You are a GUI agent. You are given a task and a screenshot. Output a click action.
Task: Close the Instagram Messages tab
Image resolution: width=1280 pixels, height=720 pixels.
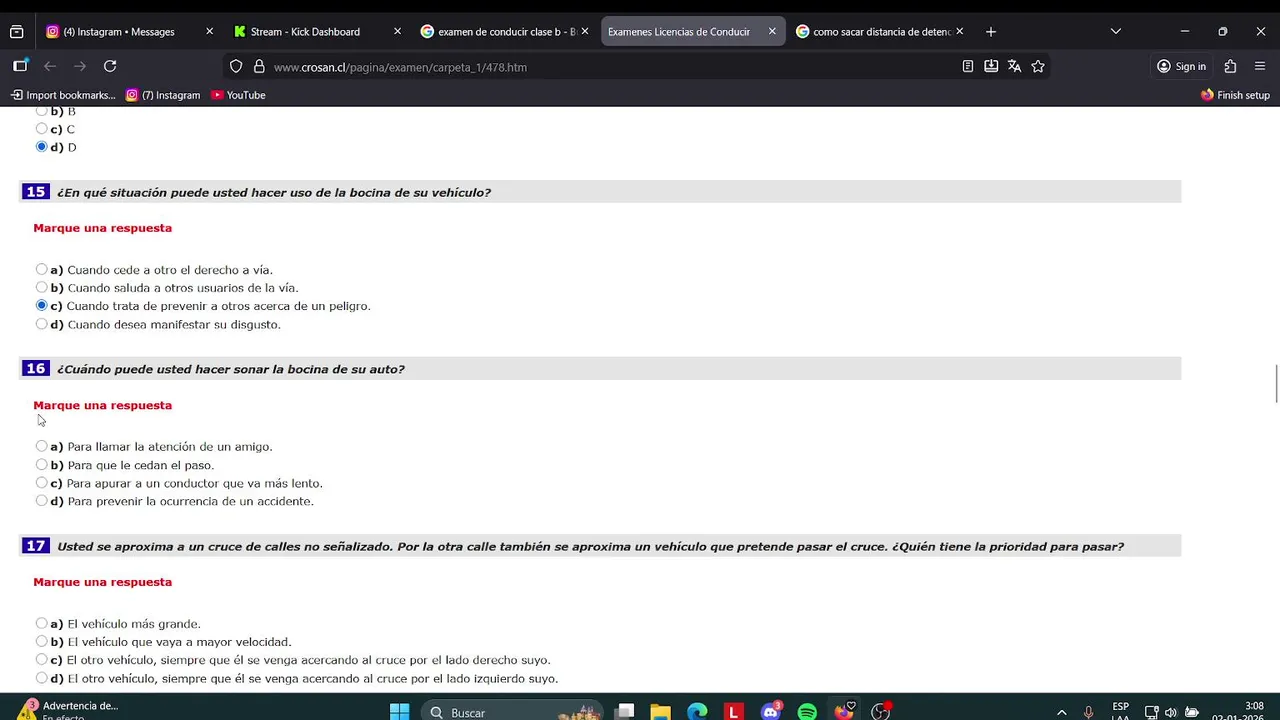click(209, 32)
